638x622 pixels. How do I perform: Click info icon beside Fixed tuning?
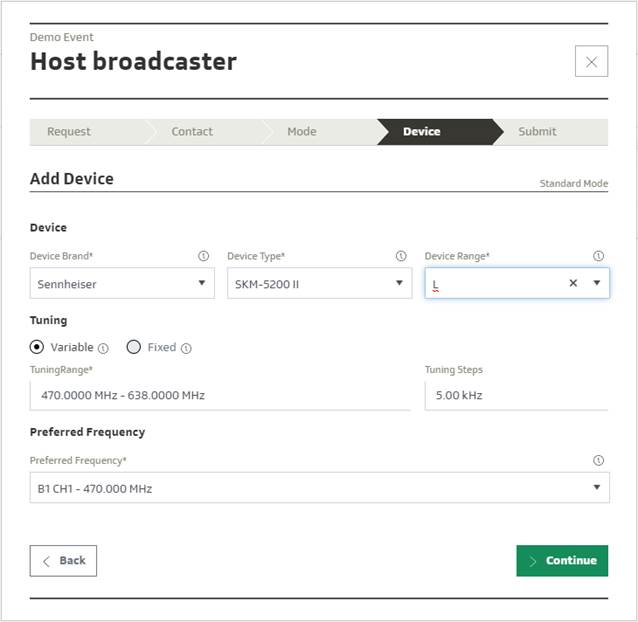tap(187, 348)
